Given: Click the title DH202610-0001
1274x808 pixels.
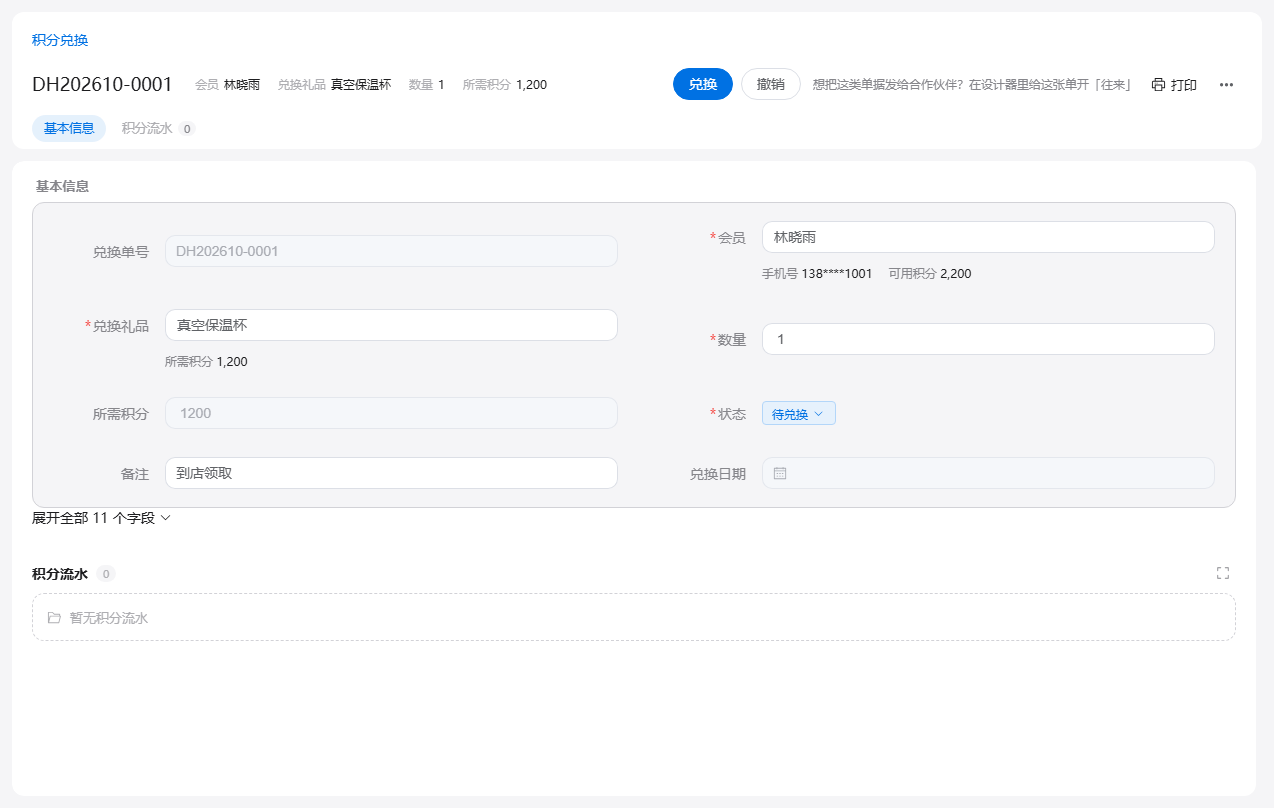Looking at the screenshot, I should pos(102,84).
